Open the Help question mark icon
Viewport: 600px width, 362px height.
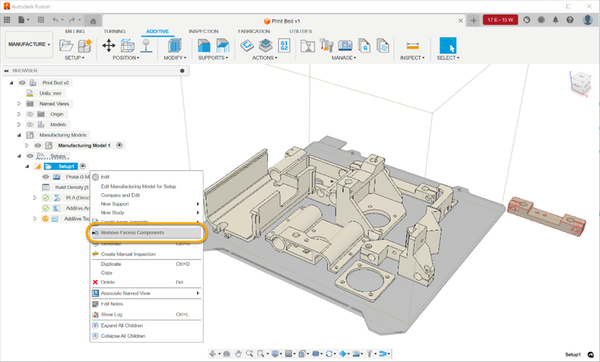click(x=570, y=20)
